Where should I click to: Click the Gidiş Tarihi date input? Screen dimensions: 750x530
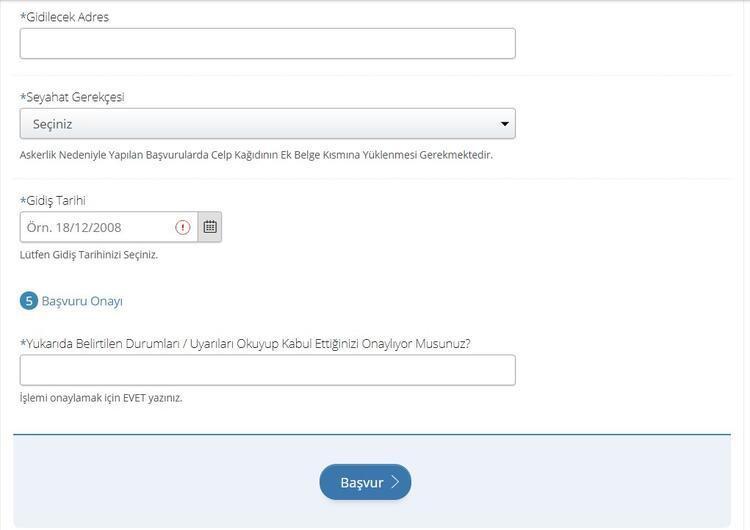click(98, 227)
